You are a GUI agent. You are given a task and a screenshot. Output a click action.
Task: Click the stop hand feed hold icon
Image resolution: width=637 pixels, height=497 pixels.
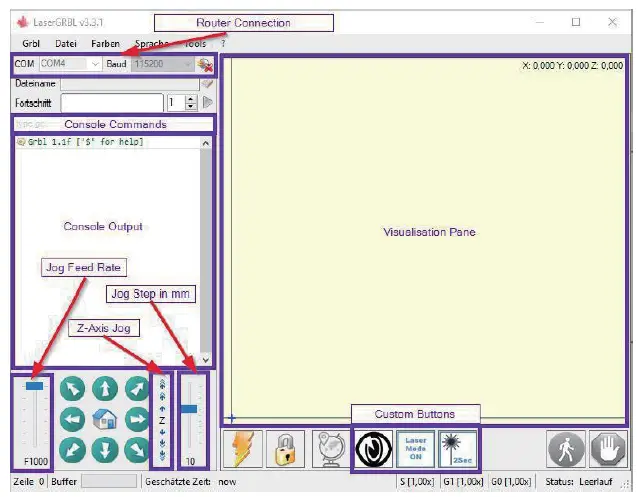[x=608, y=449]
